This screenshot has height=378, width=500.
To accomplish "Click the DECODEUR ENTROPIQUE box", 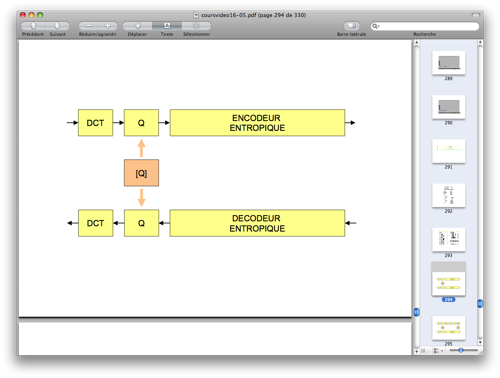I will 257,223.
